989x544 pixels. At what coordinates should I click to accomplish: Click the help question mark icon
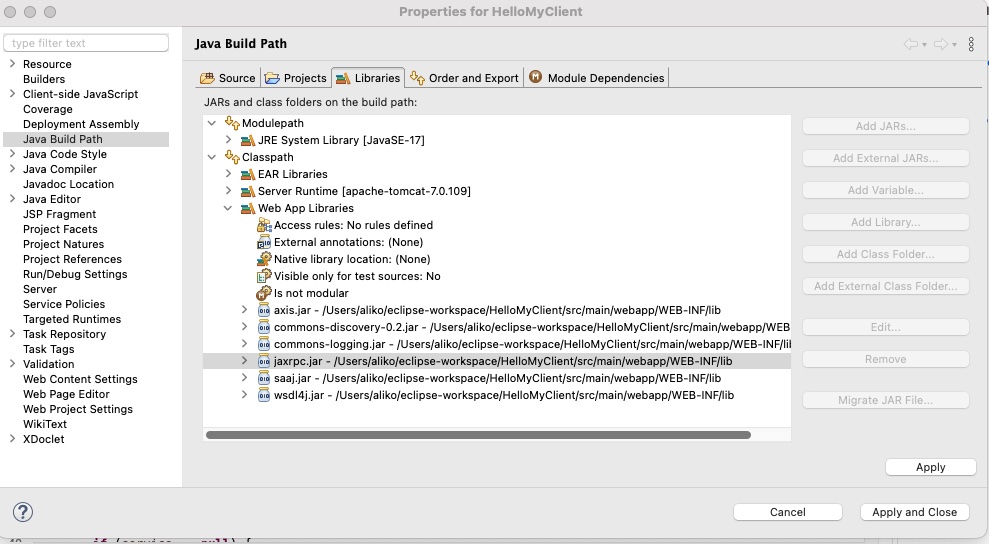(x=23, y=512)
